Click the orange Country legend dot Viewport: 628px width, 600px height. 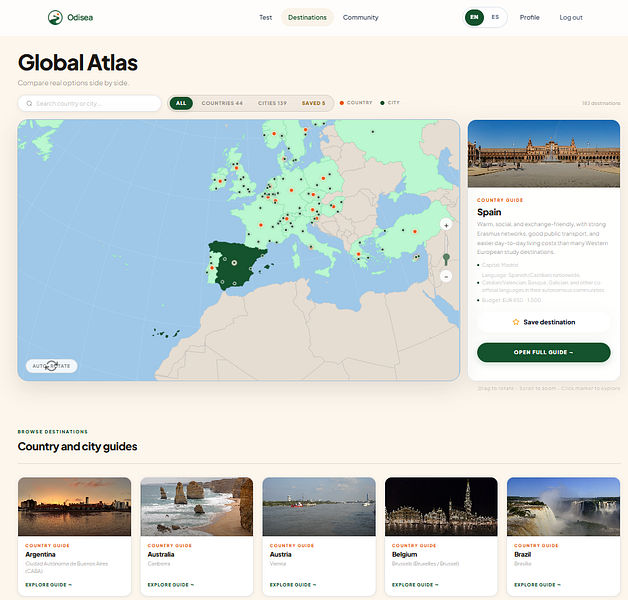(x=342, y=103)
